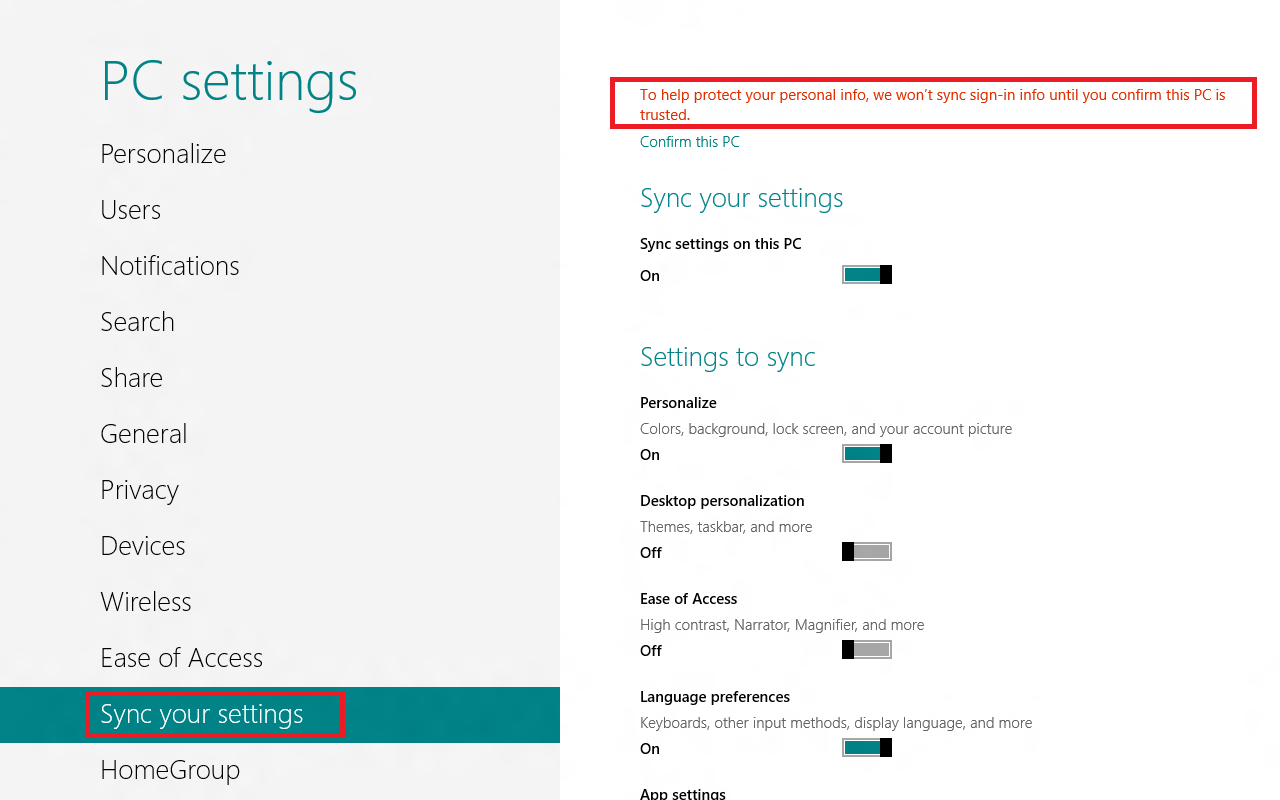Go to Ease of Access category
1280x800 pixels.
coord(182,658)
